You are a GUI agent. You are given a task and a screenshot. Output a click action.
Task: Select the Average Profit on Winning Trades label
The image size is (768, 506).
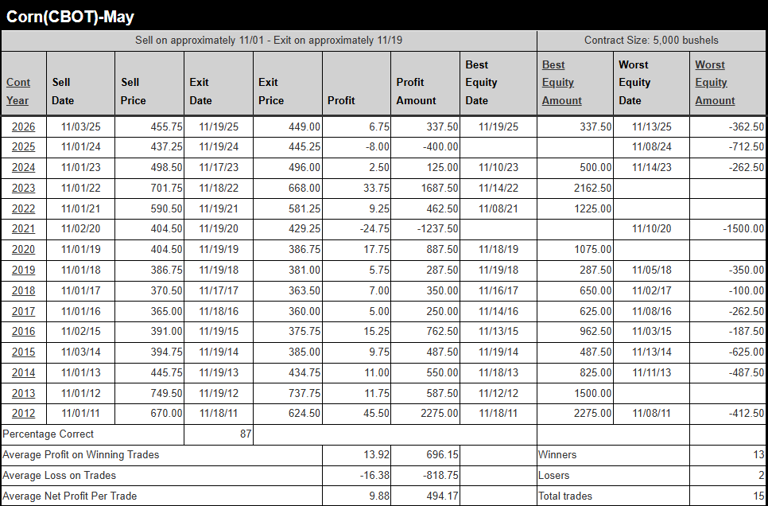[81, 455]
